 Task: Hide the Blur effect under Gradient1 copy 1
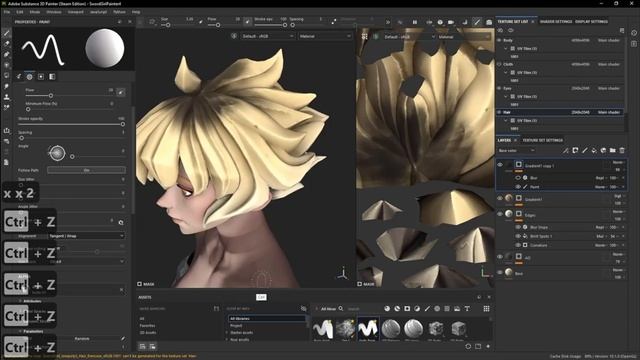518,178
